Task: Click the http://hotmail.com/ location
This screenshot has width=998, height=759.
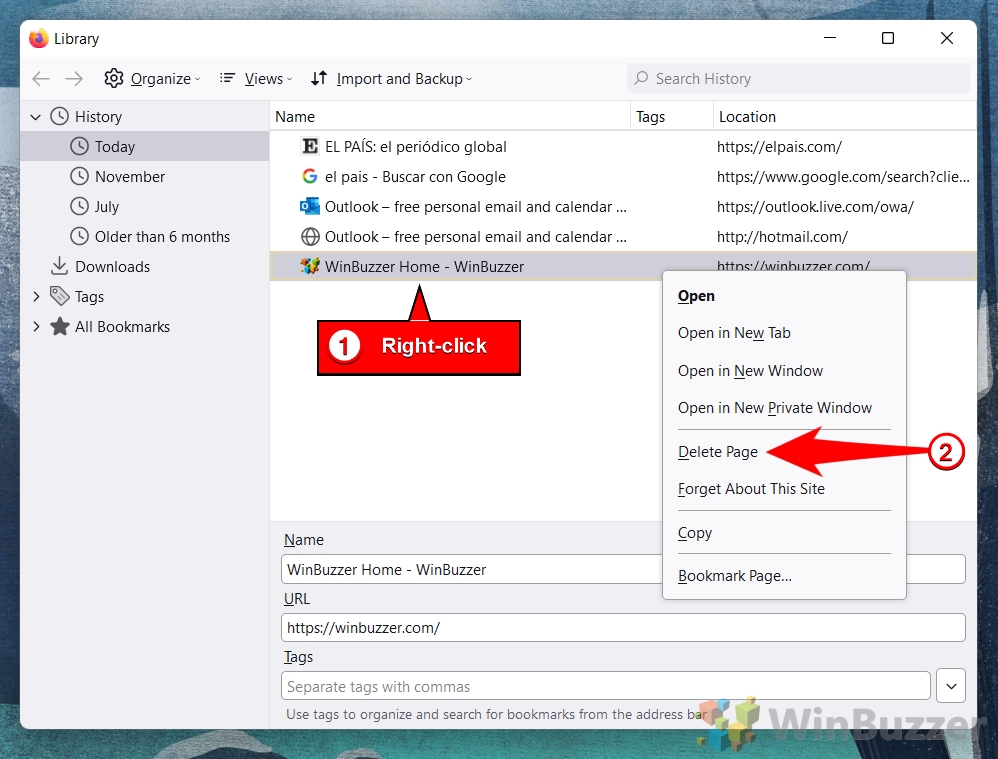Action: 782,237
